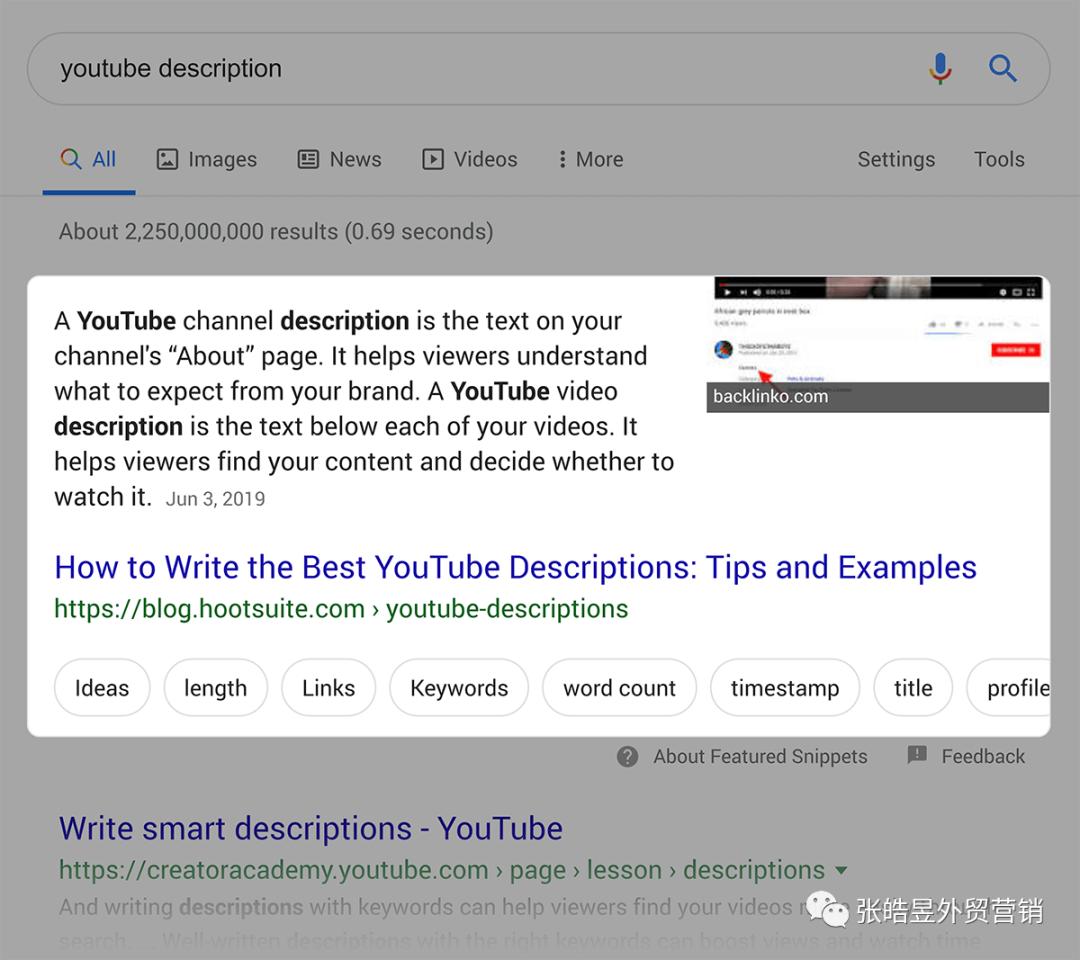This screenshot has height=960, width=1080.
Task: Click the Videos tab icon
Action: [x=432, y=158]
